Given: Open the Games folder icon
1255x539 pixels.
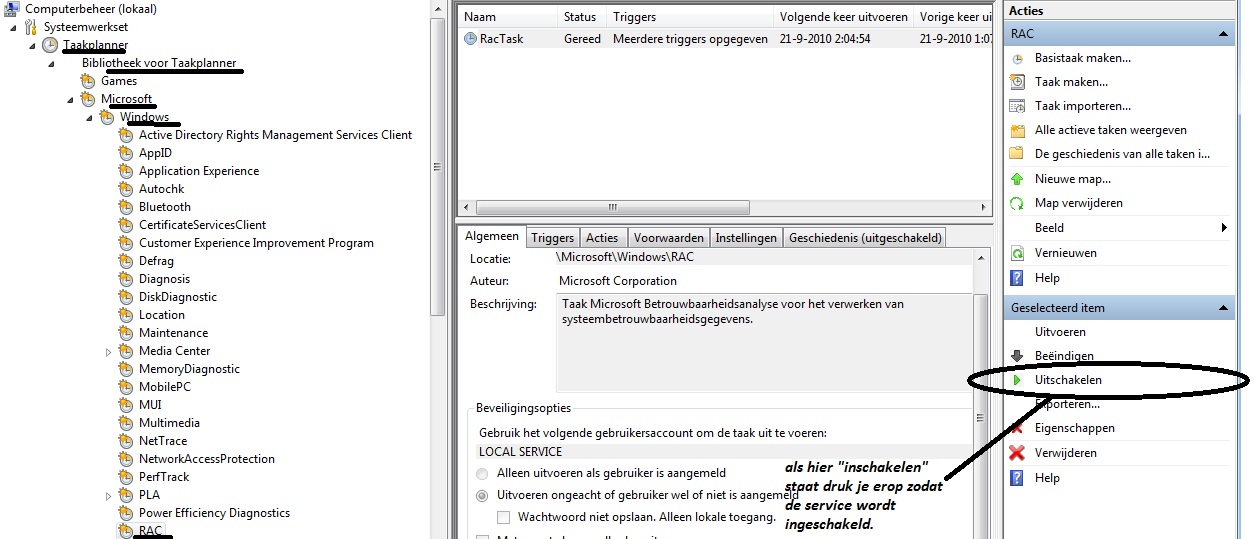Looking at the screenshot, I should 88,81.
